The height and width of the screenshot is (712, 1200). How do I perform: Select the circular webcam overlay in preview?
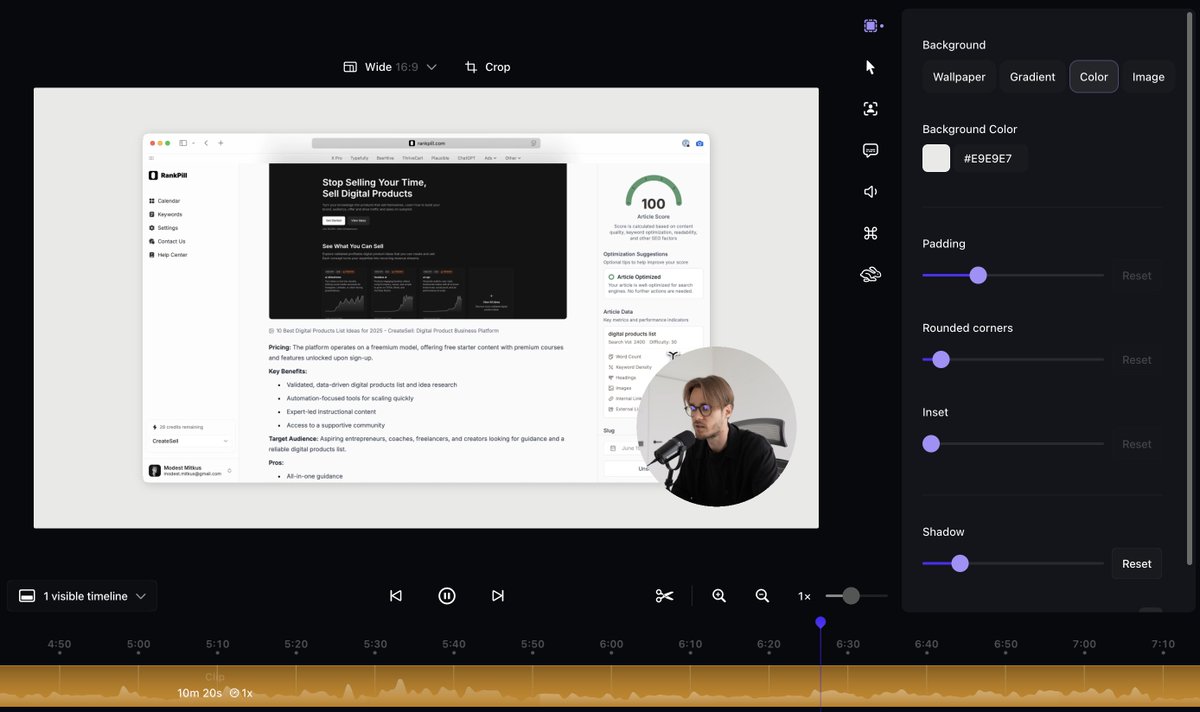716,426
